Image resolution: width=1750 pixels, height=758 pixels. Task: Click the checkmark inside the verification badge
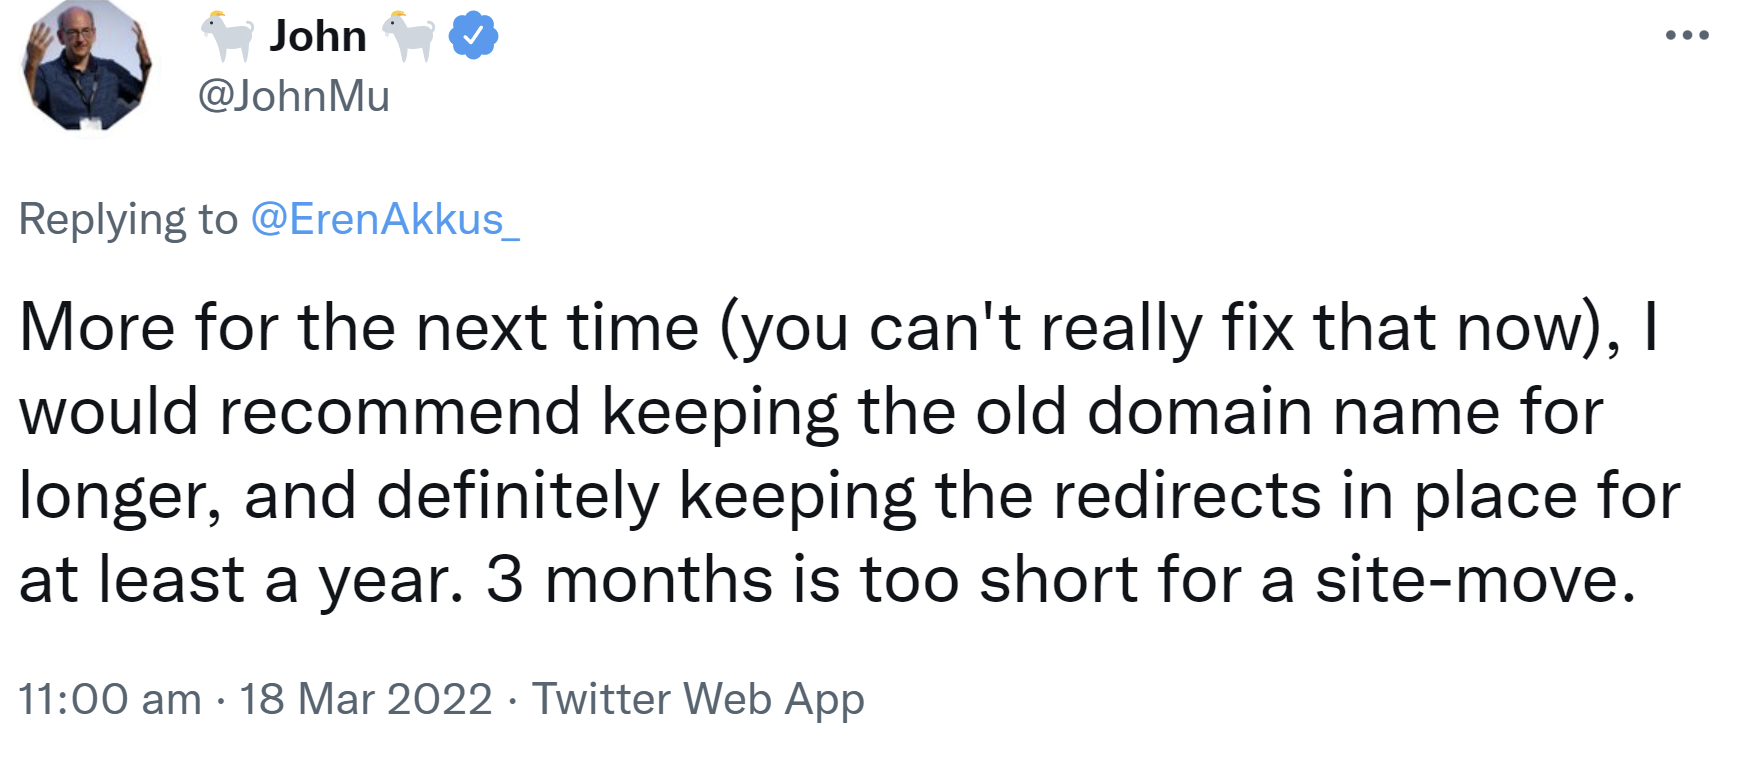click(x=471, y=34)
